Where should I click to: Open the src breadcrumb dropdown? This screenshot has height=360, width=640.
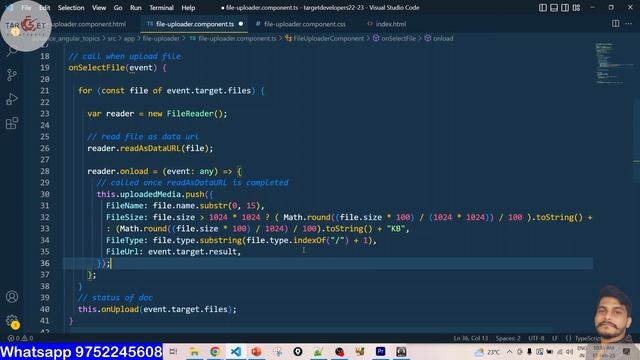[x=111, y=38]
